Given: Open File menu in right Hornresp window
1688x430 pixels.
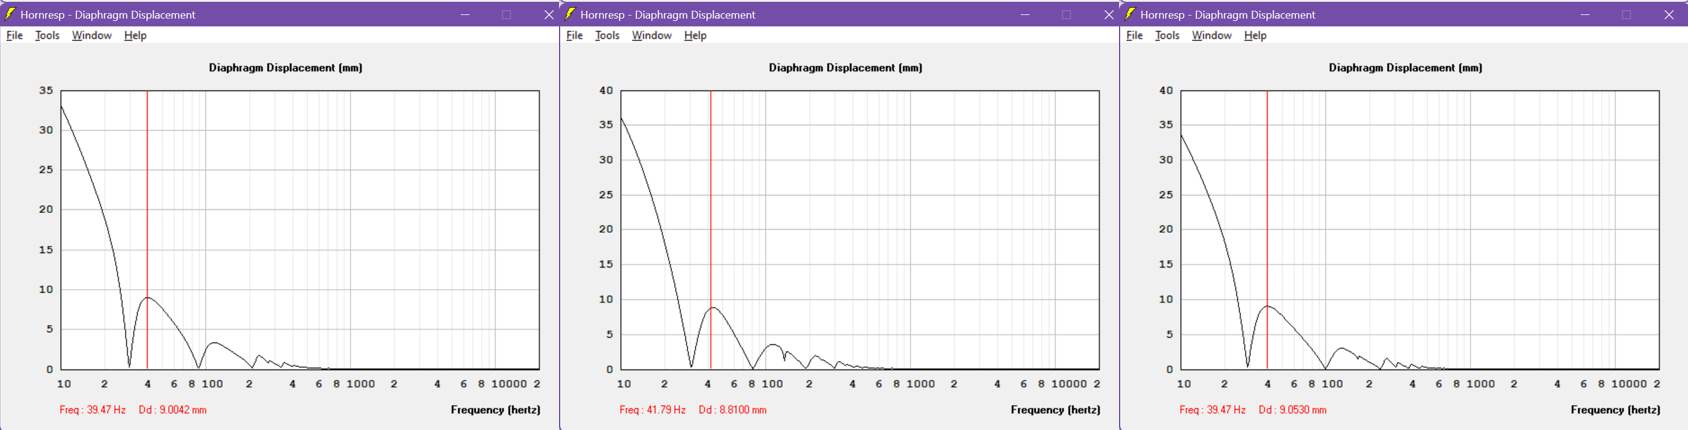Looking at the screenshot, I should point(1134,35).
